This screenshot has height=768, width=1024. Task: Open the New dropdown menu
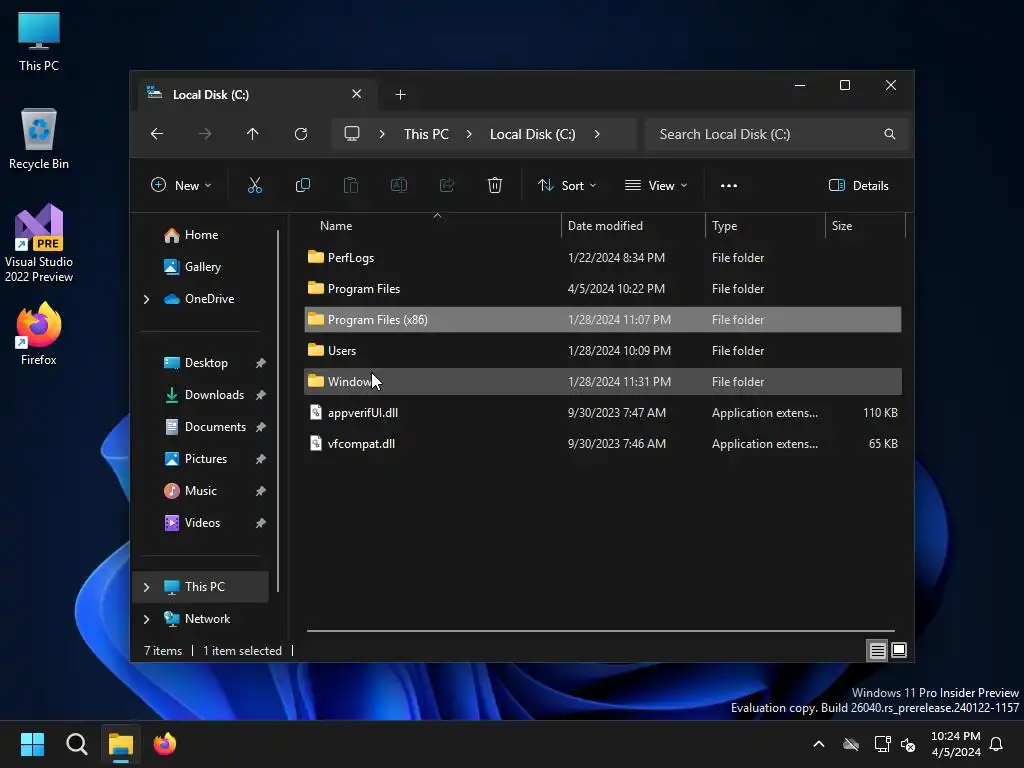181,185
